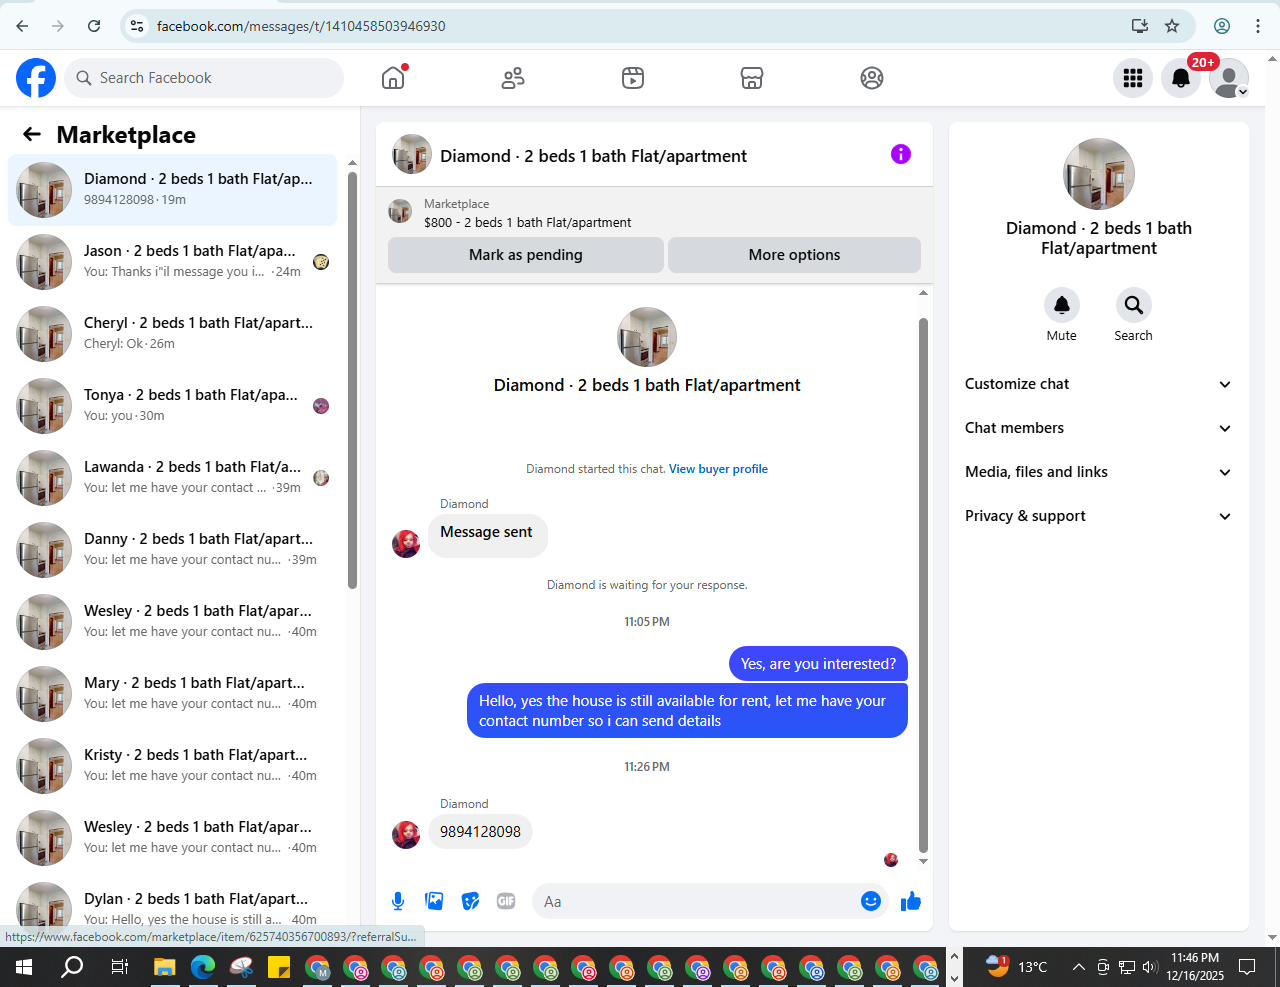
Task: Expand Media, files and links section
Action: [x=1099, y=472]
